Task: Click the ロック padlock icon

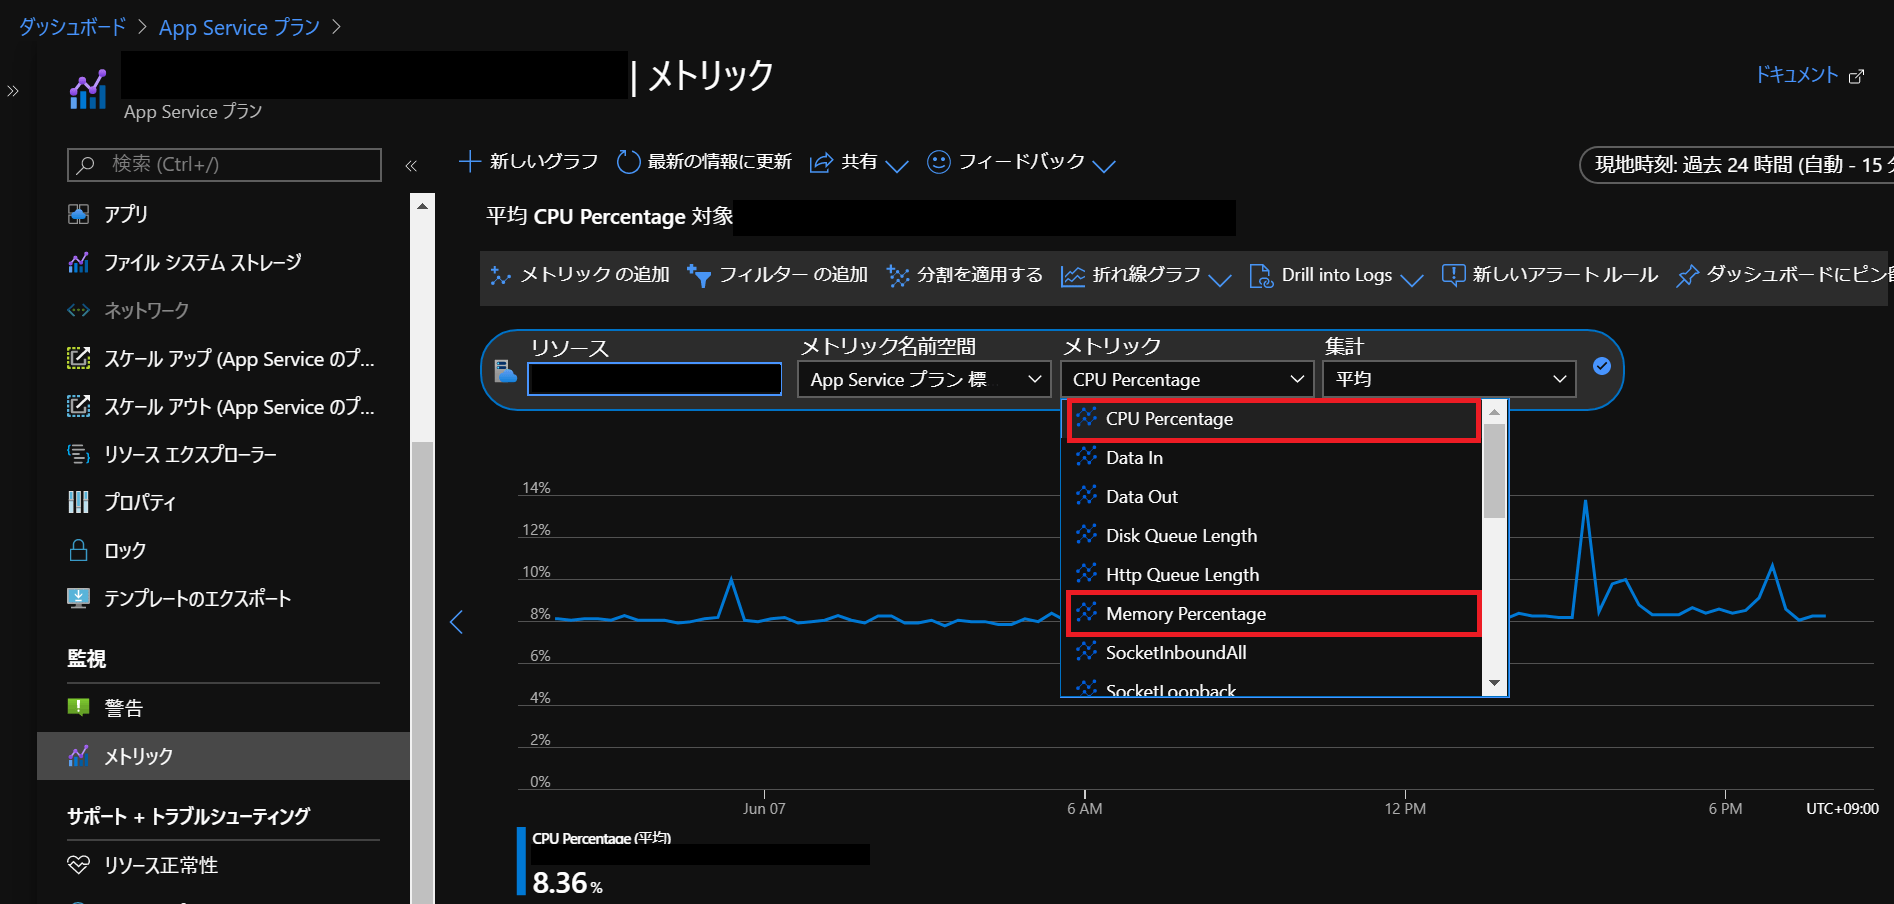Action: coord(78,550)
